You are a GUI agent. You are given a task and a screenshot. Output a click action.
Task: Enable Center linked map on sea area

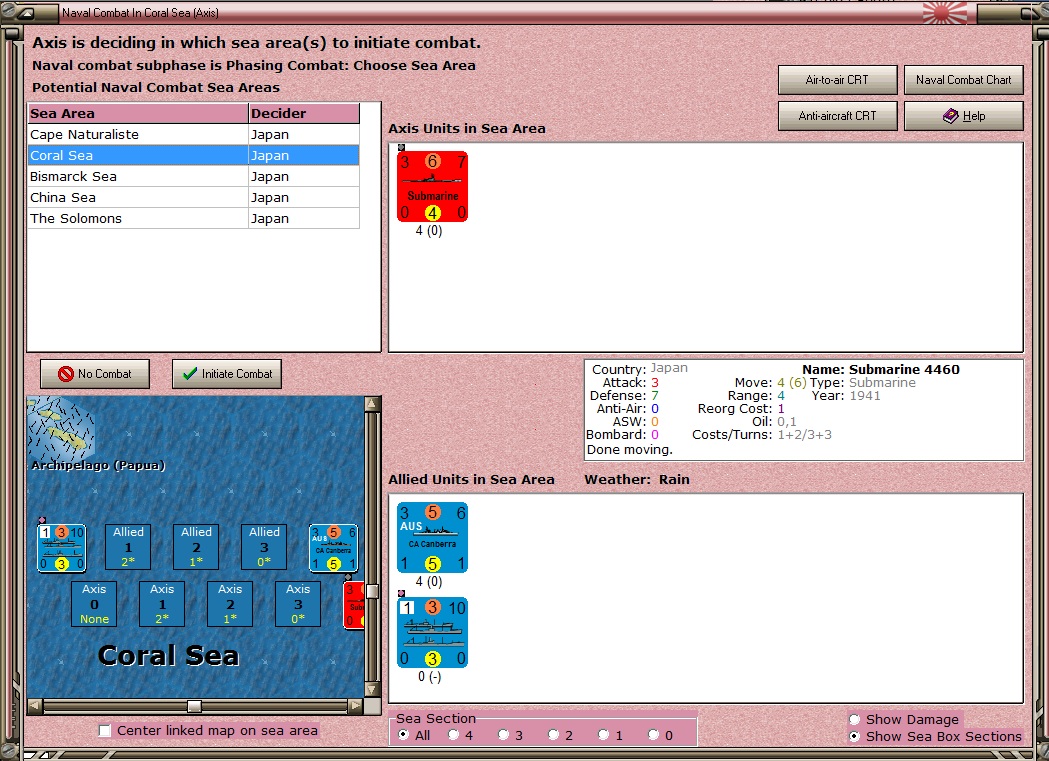(105, 730)
